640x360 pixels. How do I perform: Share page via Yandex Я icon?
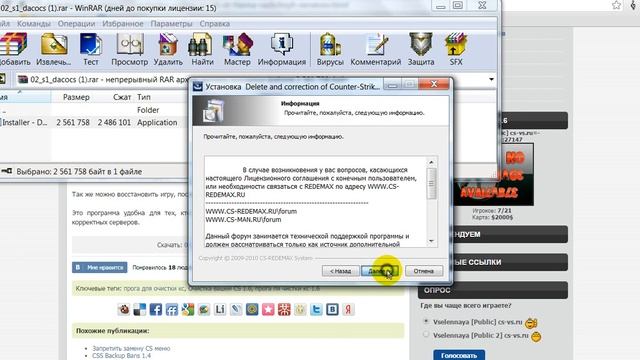click(348, 309)
